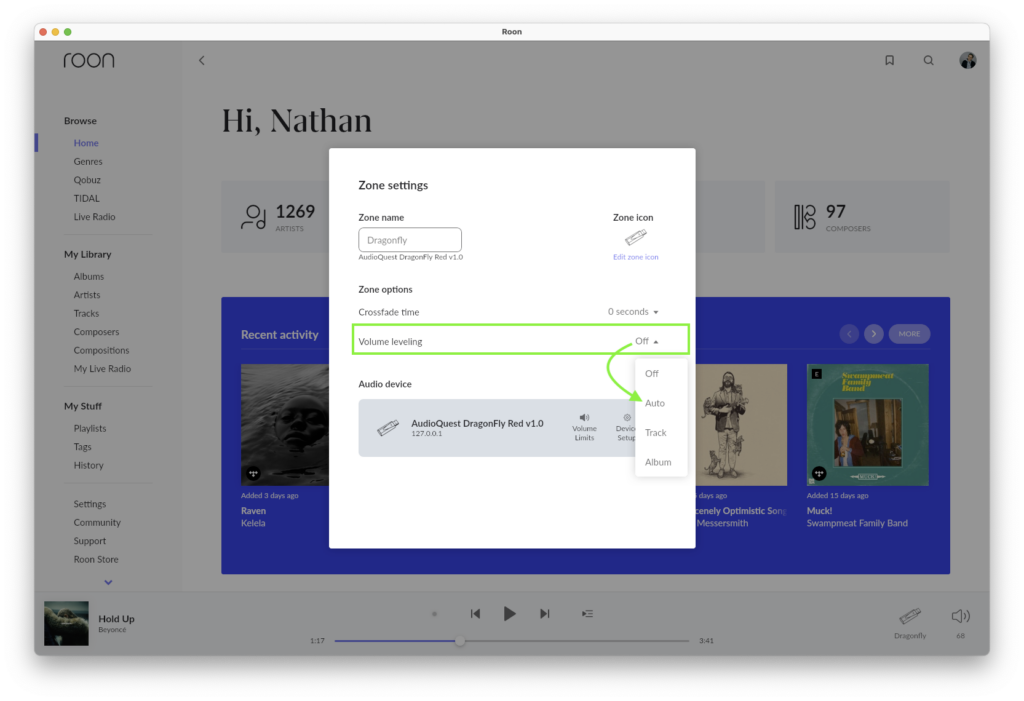Open the Crossfade time dropdown
This screenshot has height=701, width=1024.
pyautogui.click(x=633, y=312)
